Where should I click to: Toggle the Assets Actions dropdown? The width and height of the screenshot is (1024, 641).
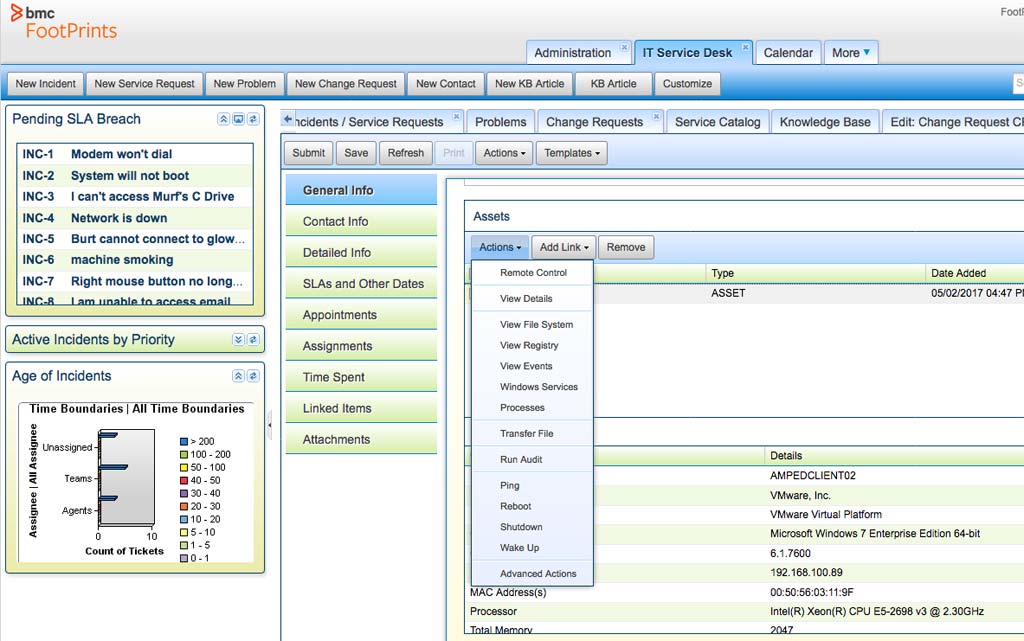click(x=500, y=247)
